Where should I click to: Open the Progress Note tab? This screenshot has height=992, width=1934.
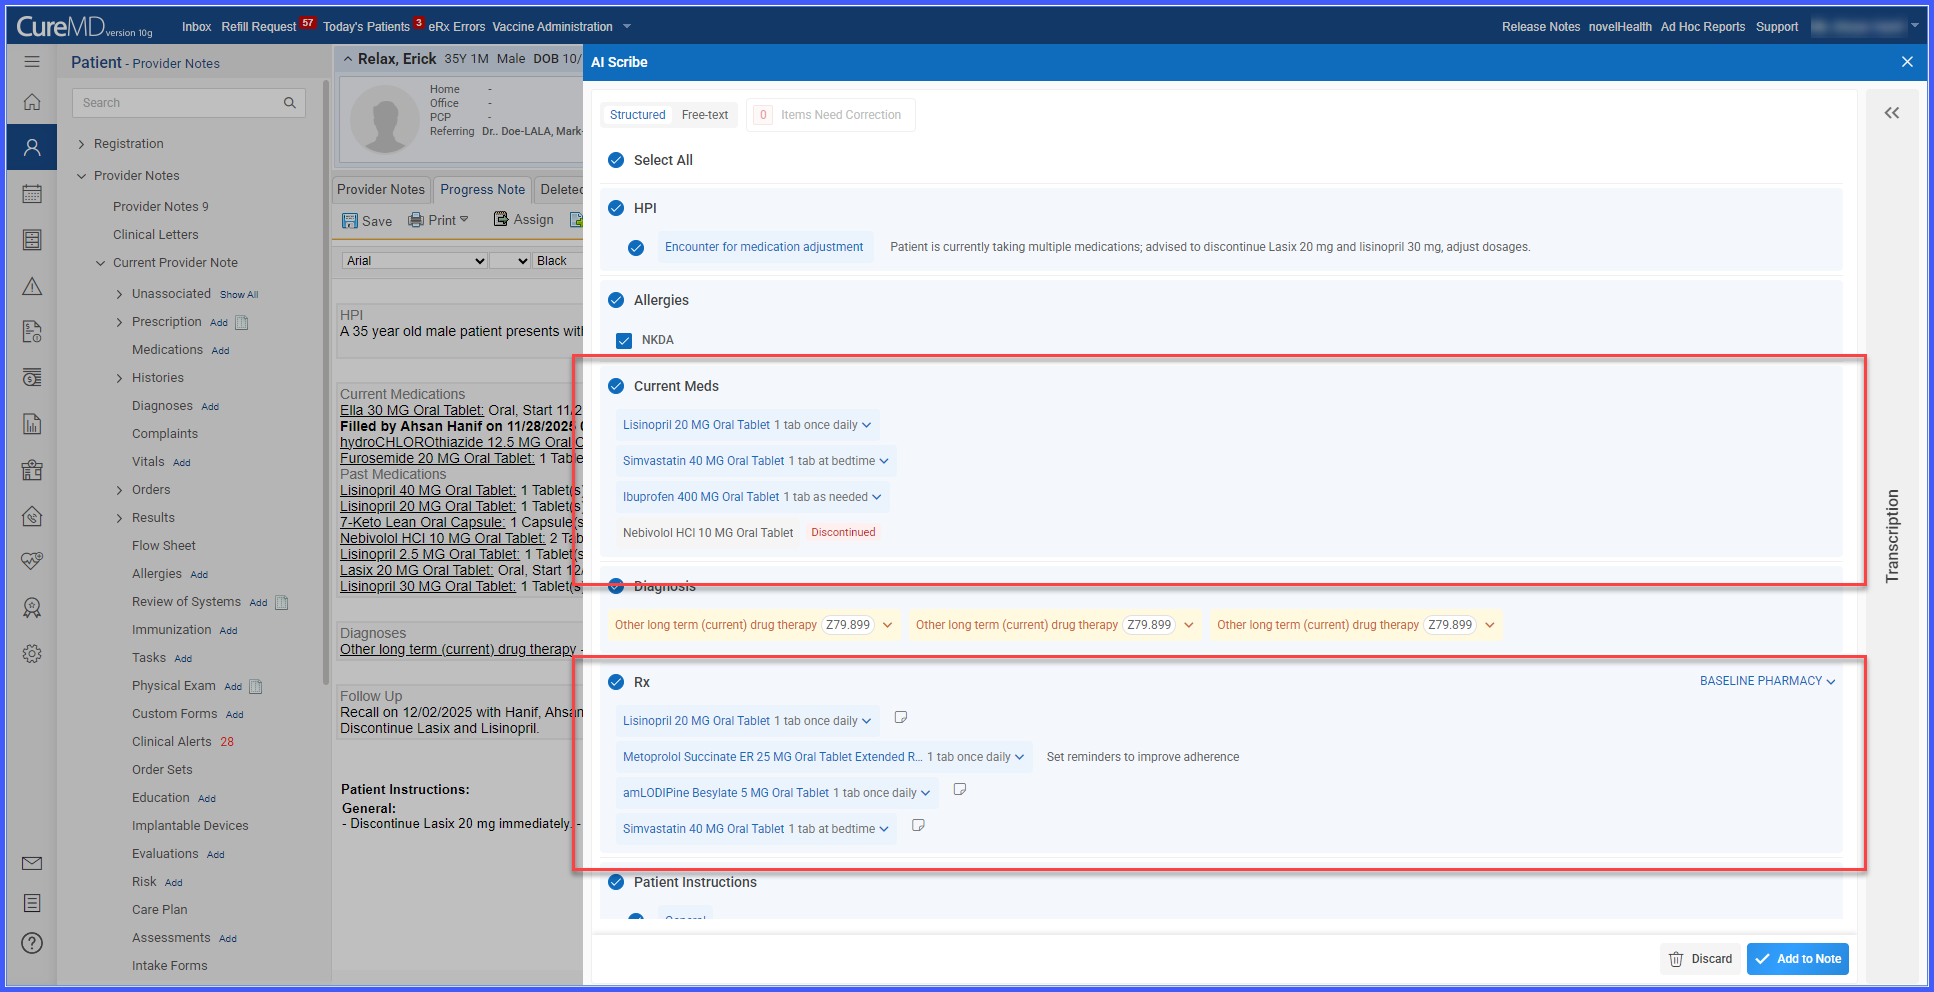click(483, 189)
